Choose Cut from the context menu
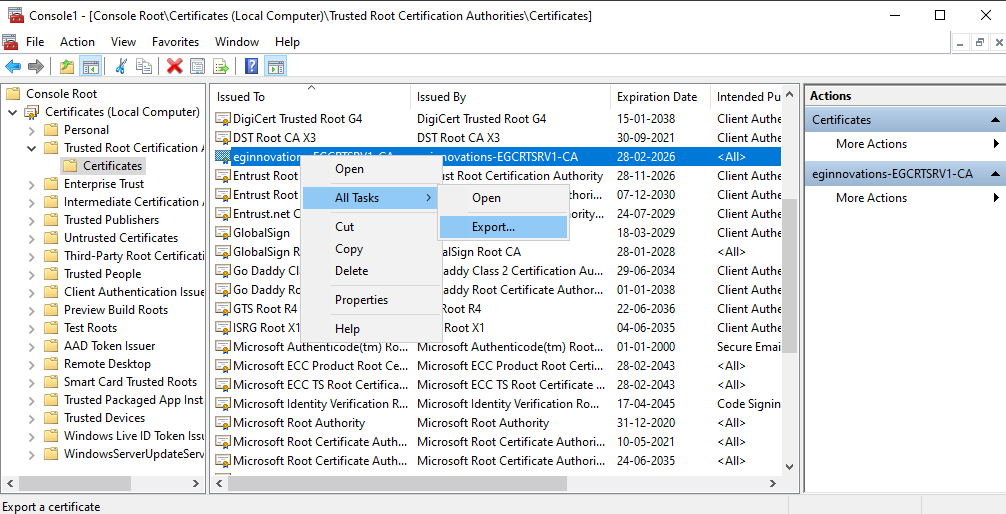The image size is (1006, 514). [x=370, y=227]
